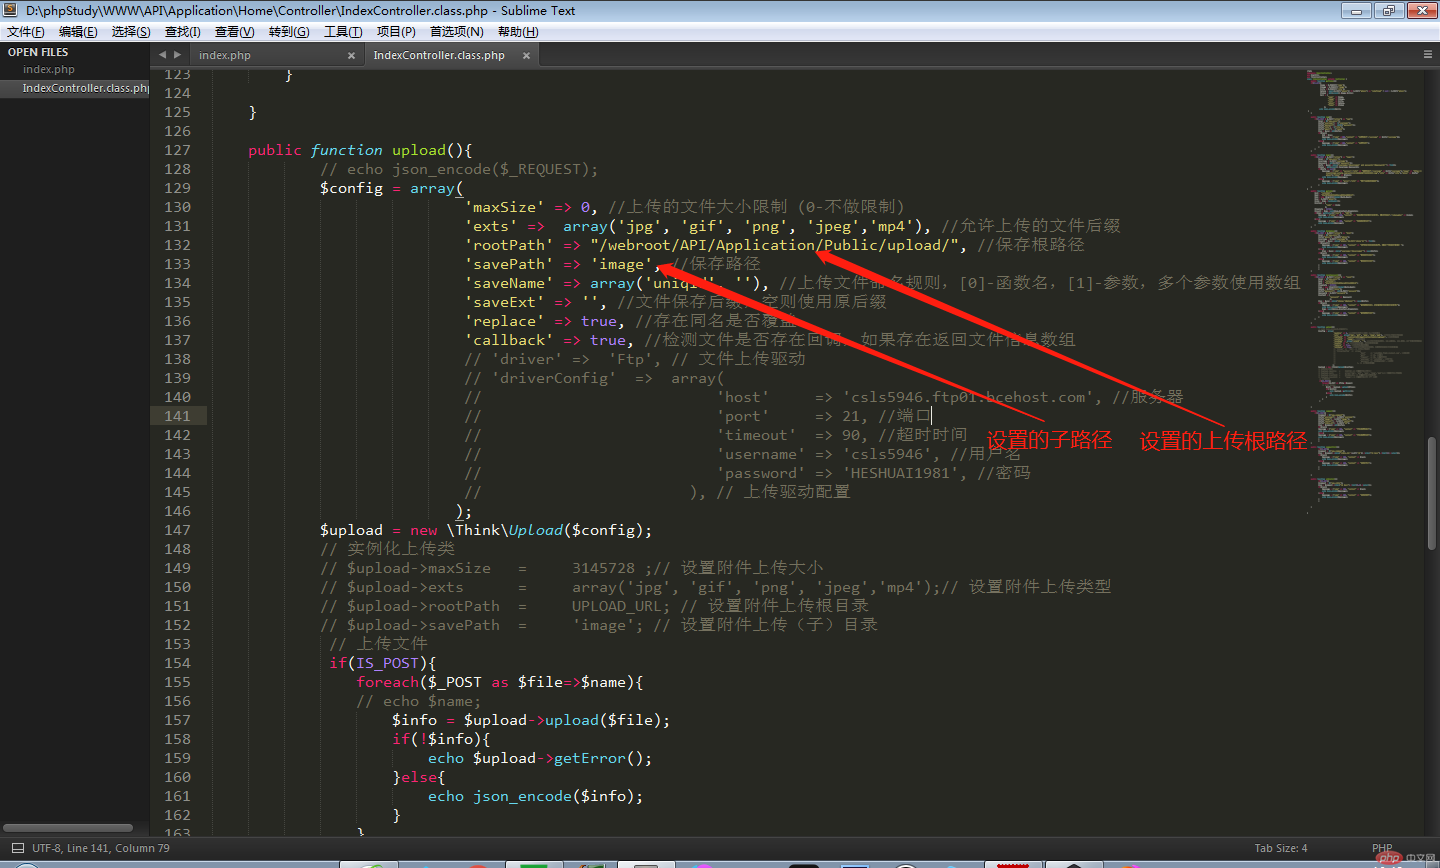Click line number 147 in the gutter
The height and width of the screenshot is (868, 1440).
(x=177, y=530)
